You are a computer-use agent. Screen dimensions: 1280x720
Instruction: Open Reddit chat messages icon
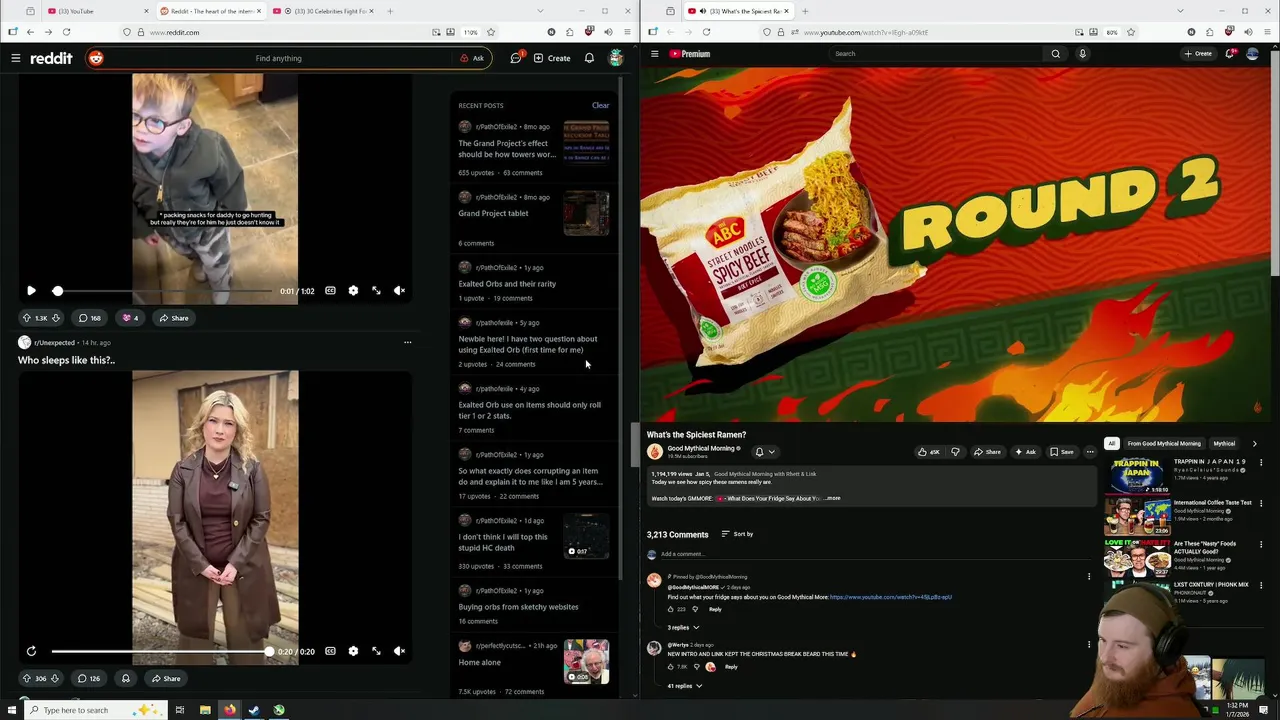[516, 58]
